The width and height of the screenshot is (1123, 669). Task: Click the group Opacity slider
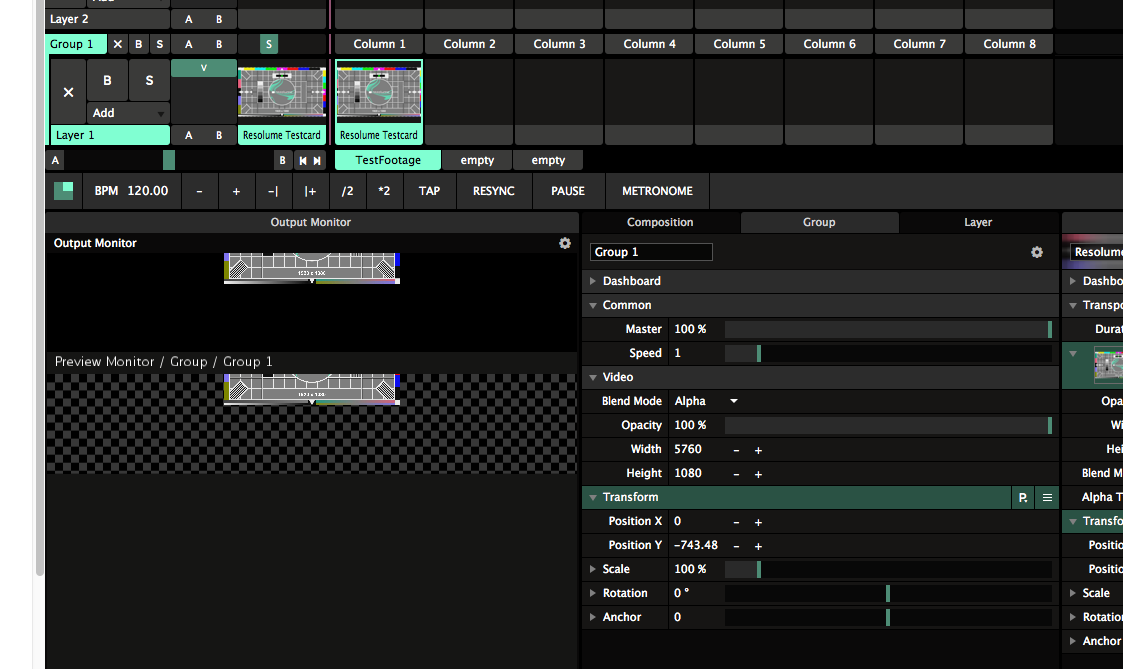tap(888, 425)
